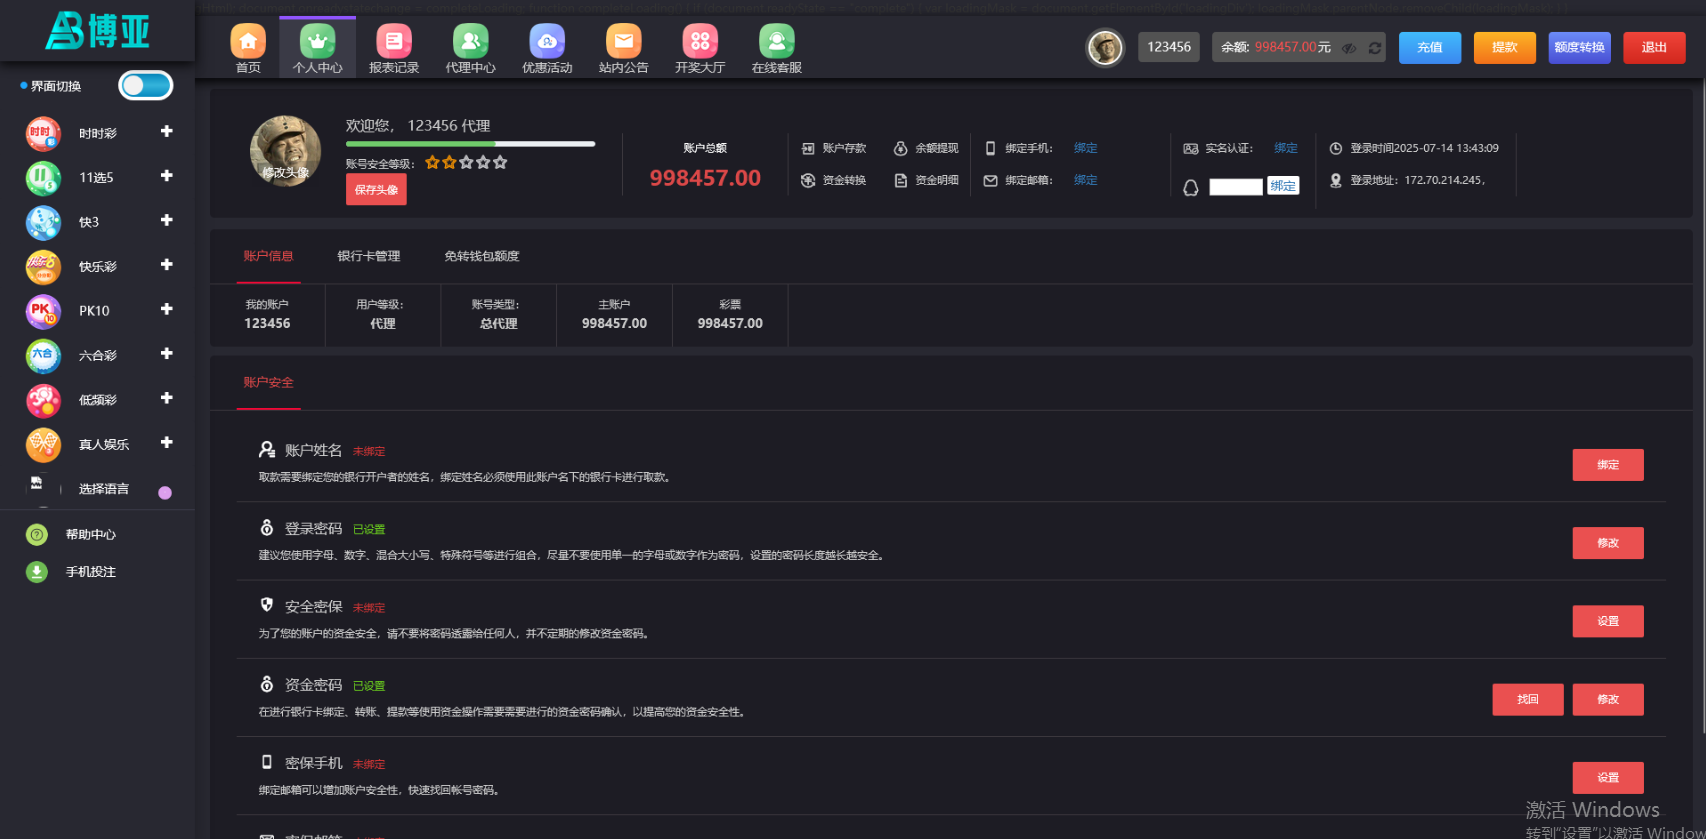Expand the 11选5 category with its plus
Viewport: 1706px width, 839px height.
pos(167,176)
